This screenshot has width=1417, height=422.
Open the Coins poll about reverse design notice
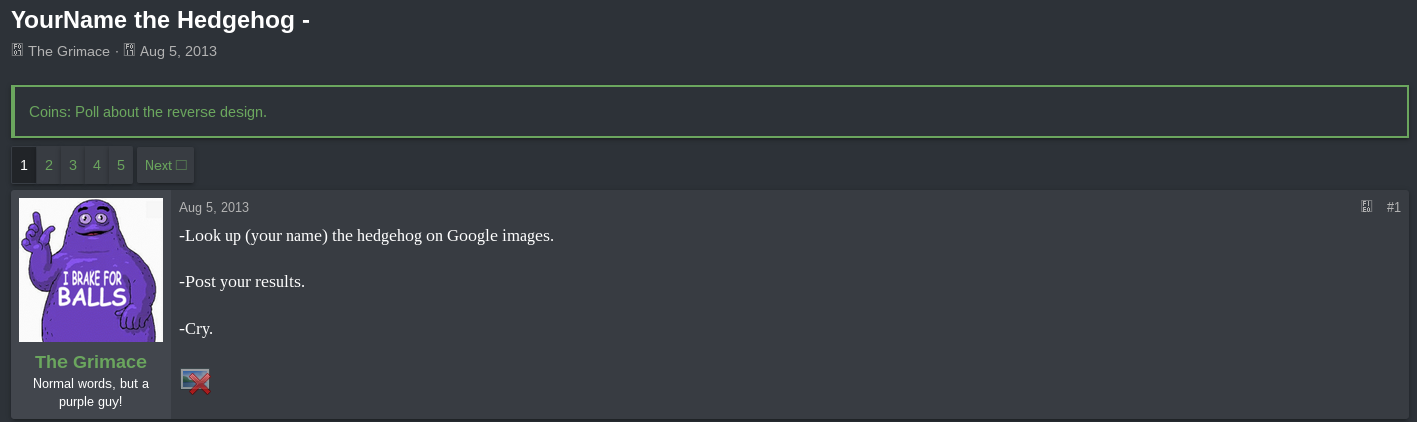148,112
